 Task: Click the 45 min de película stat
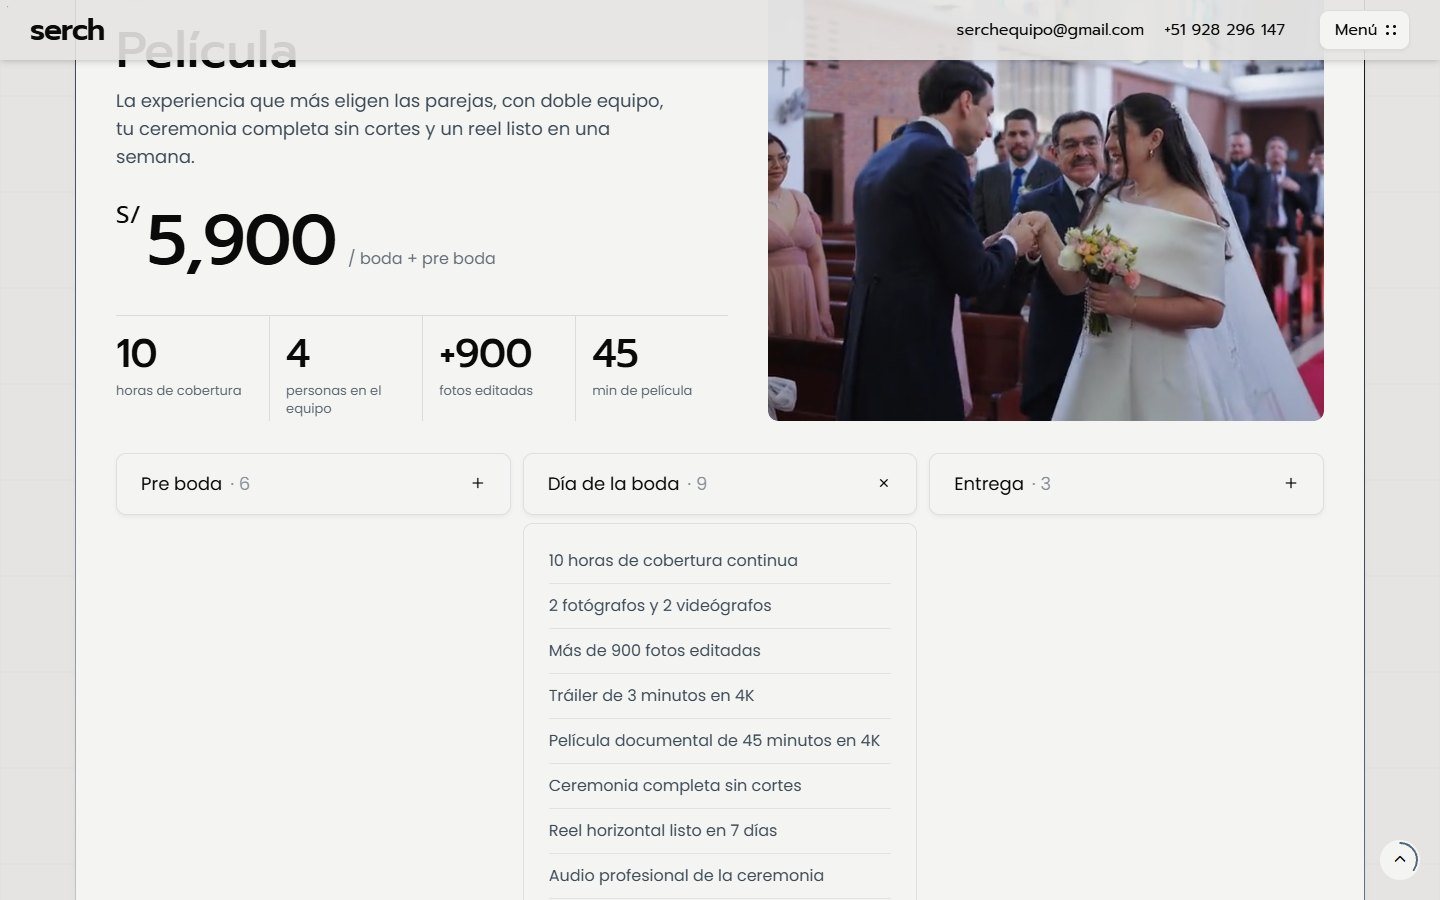pyautogui.click(x=642, y=367)
